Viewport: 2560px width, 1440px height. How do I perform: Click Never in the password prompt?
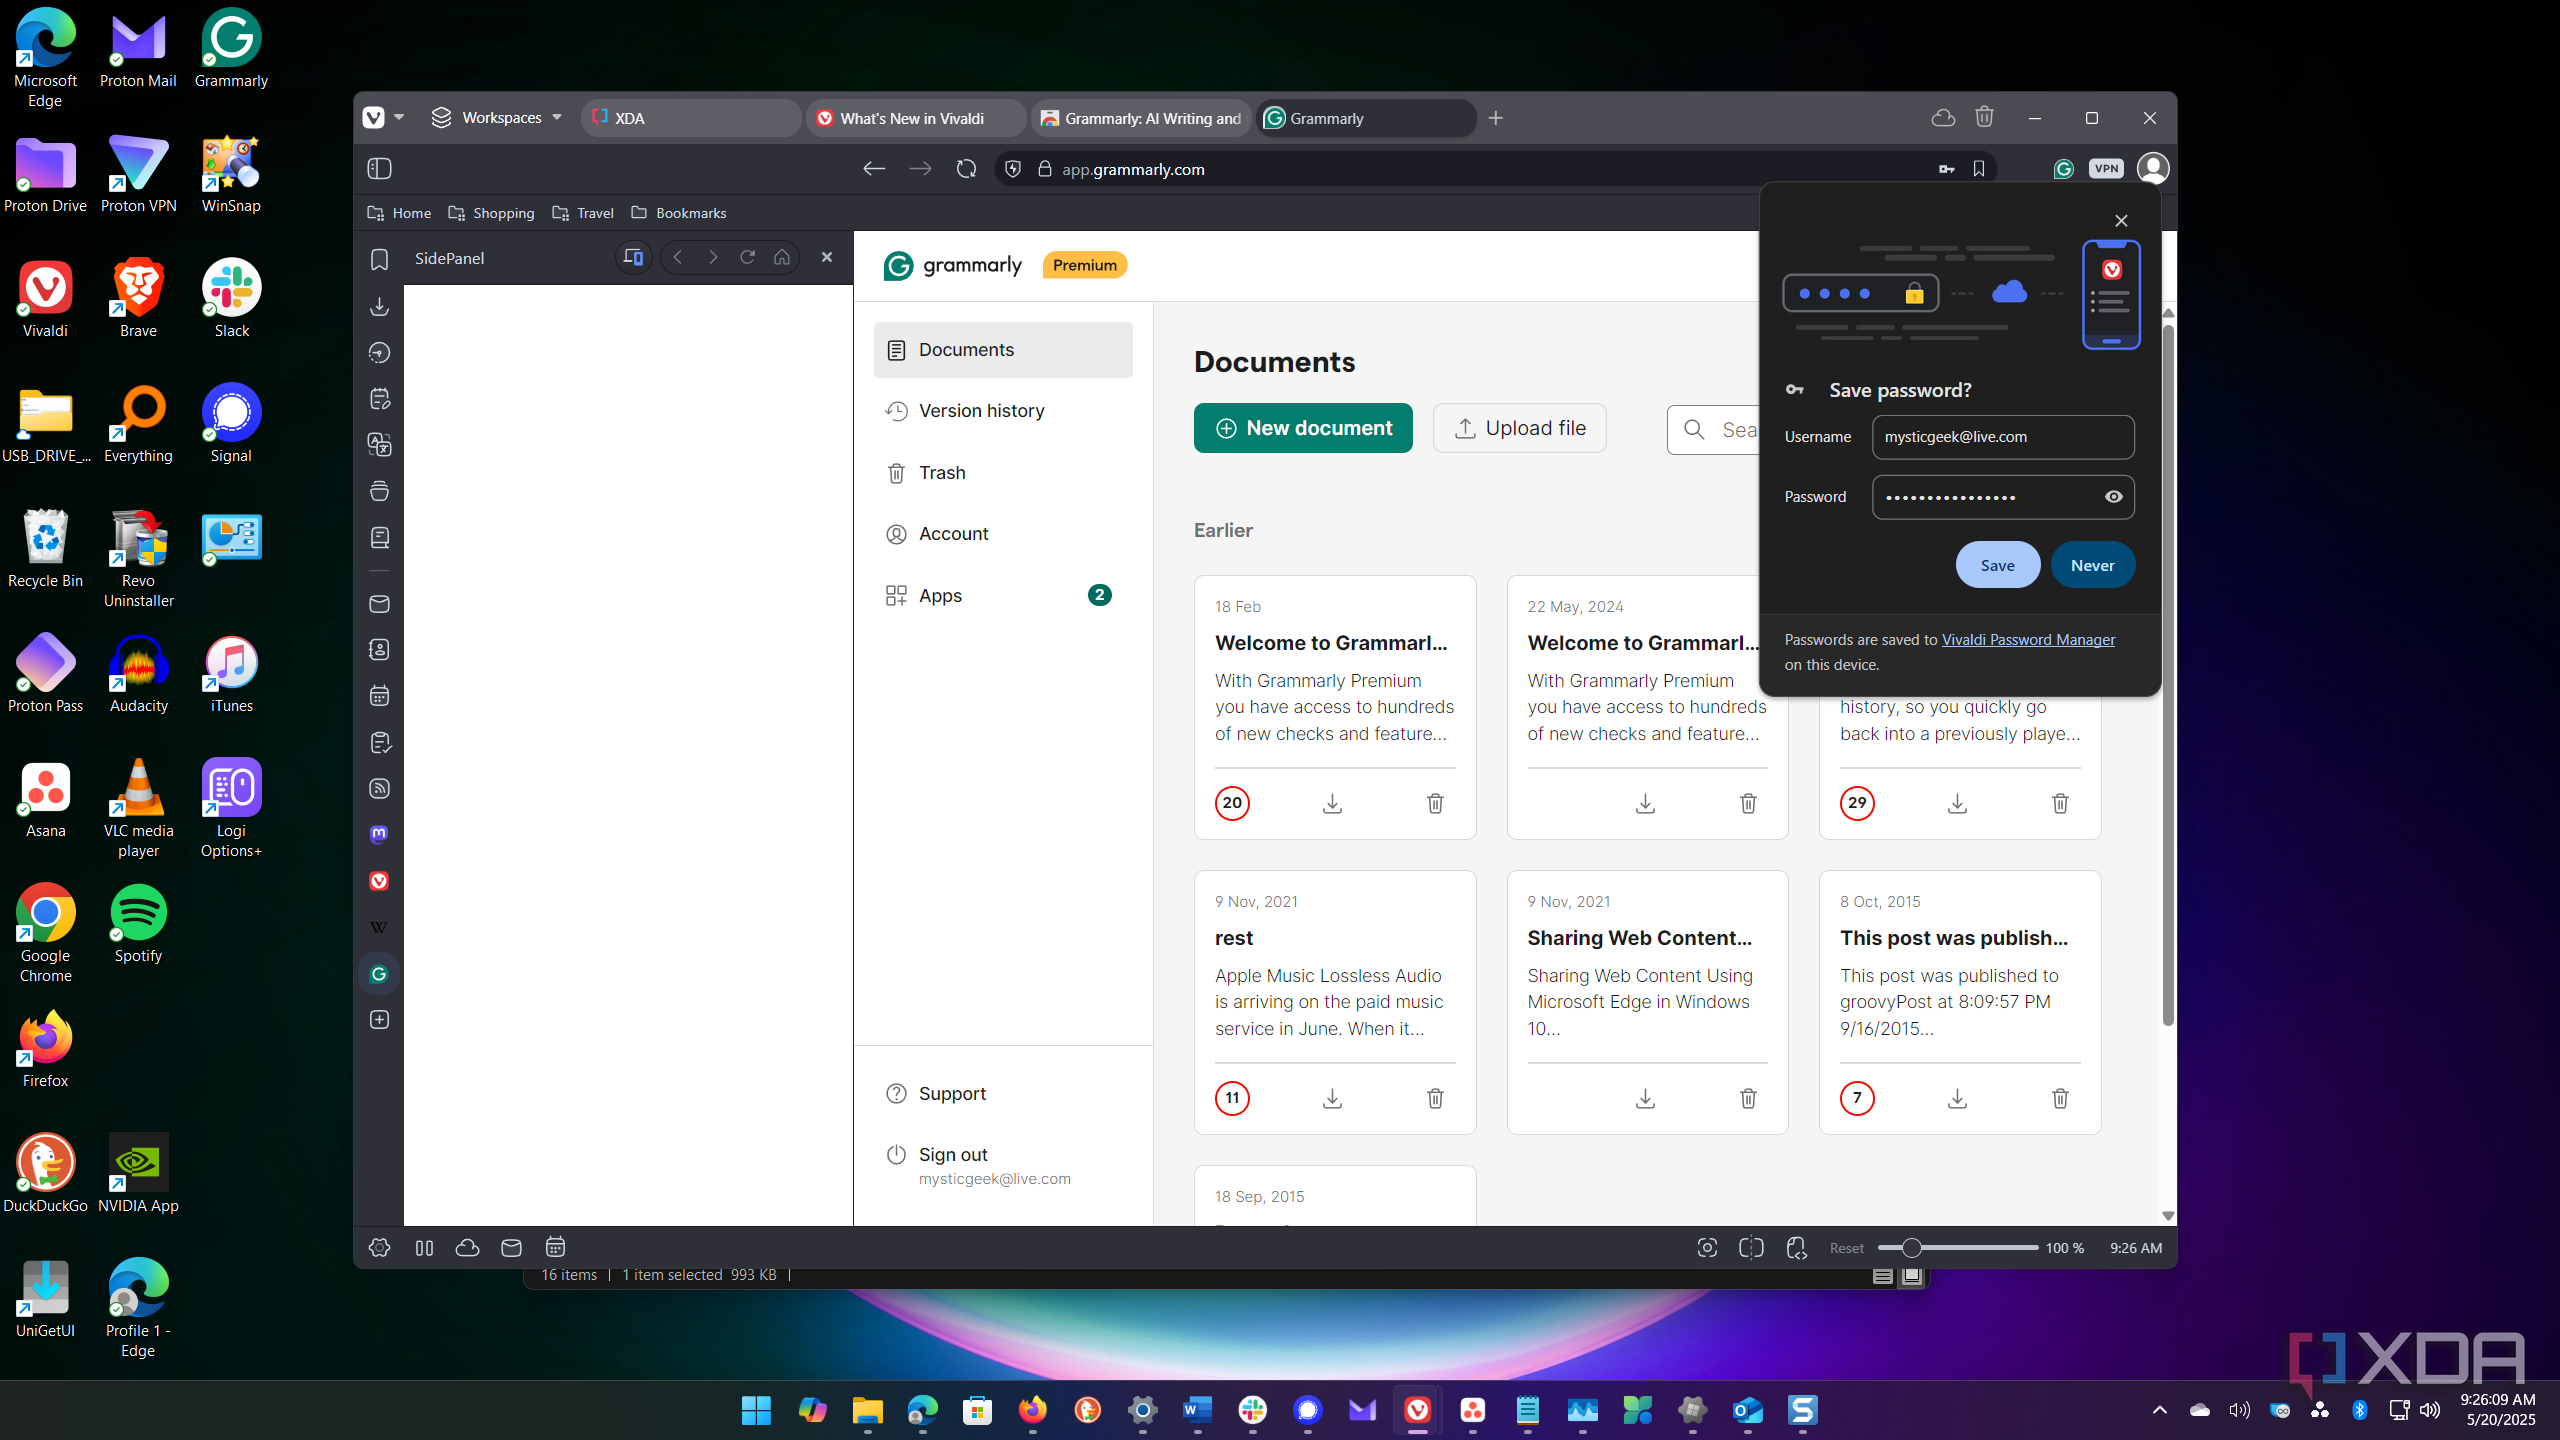tap(2092, 565)
